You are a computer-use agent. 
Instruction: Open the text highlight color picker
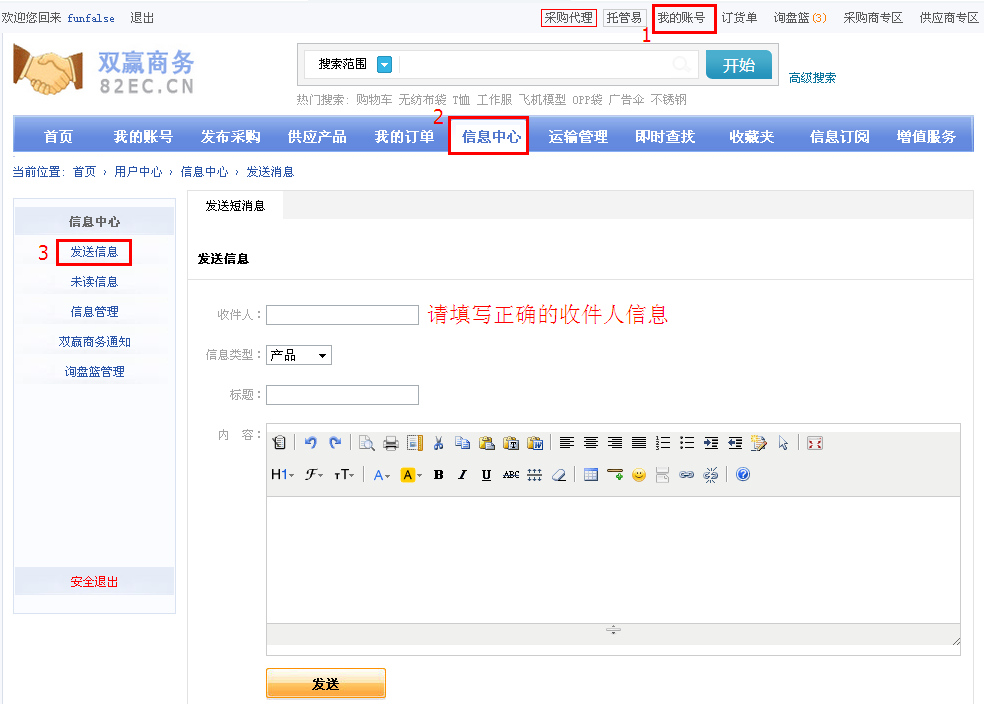411,475
